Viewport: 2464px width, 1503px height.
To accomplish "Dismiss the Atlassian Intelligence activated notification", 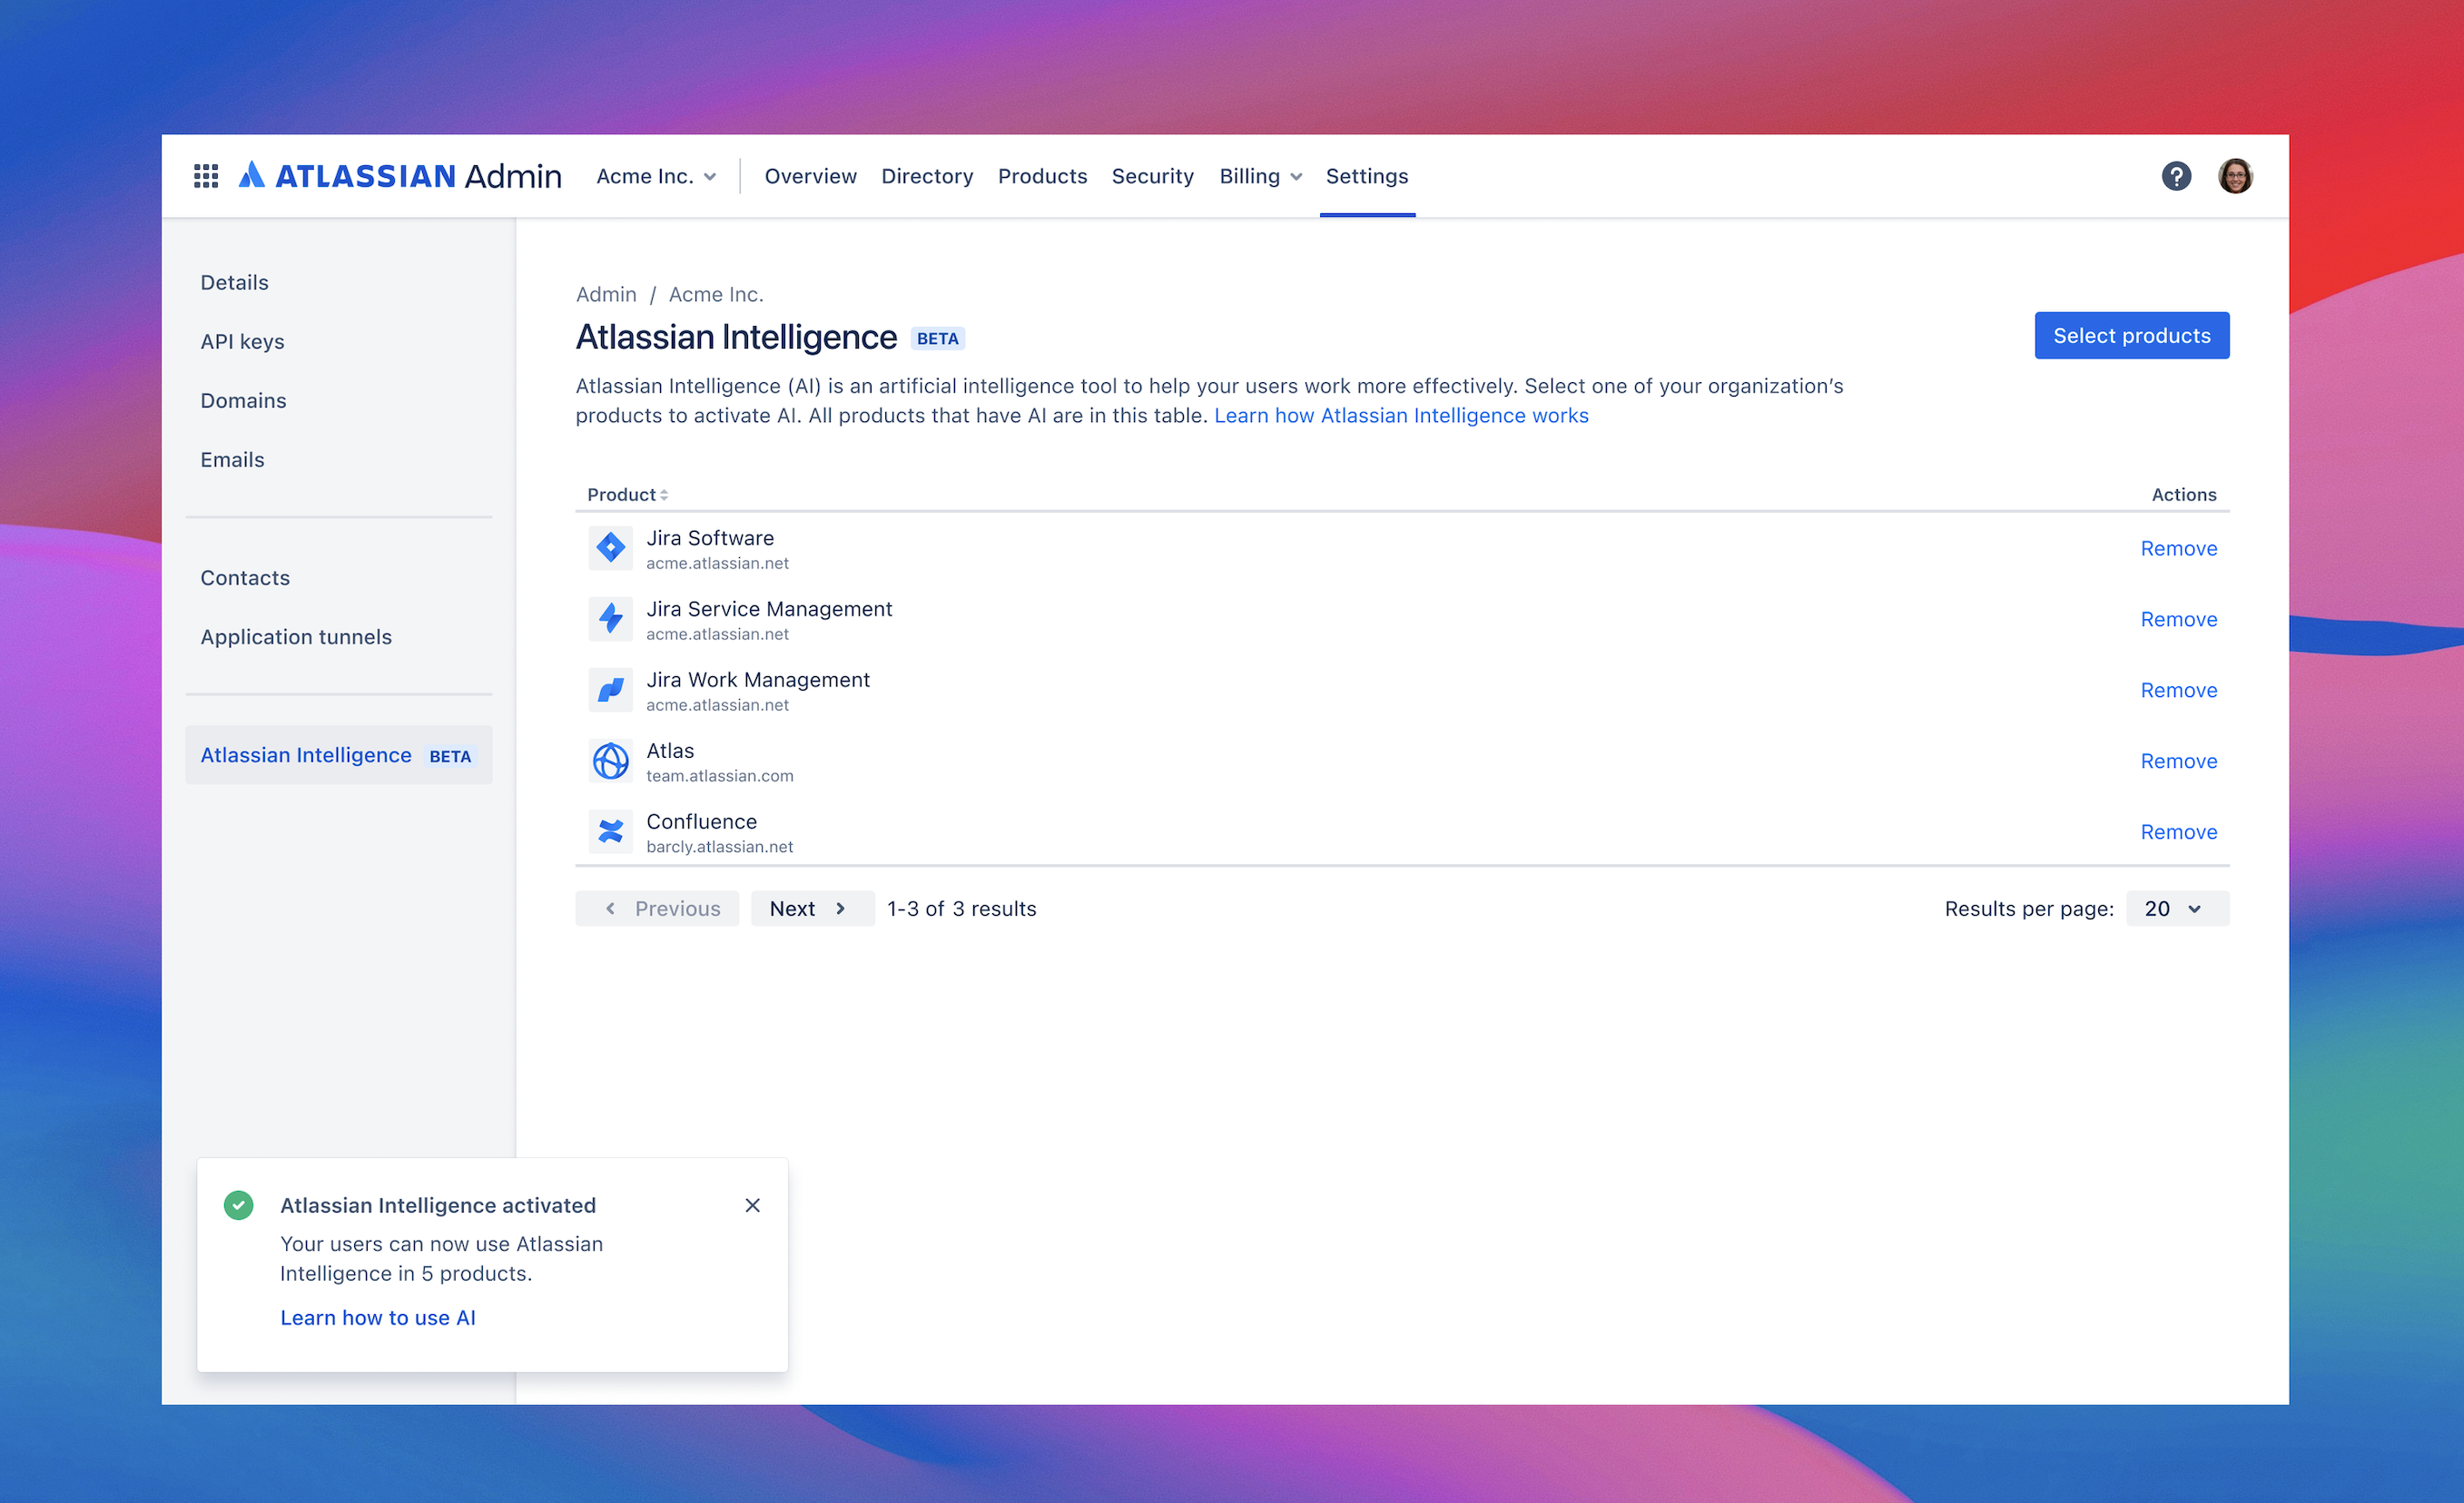I will coord(752,1205).
